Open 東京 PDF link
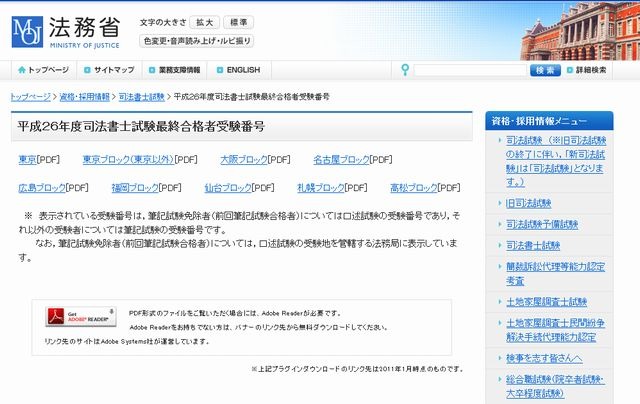640x404 pixels. (27, 160)
